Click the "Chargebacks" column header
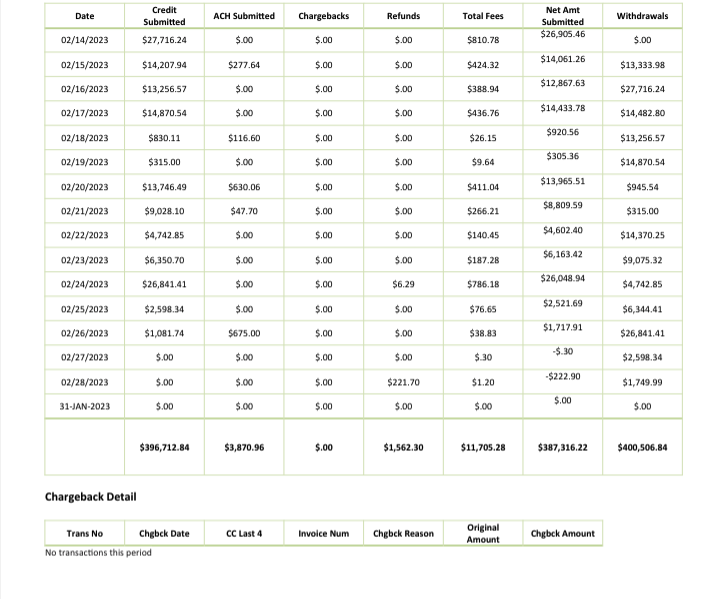The height and width of the screenshot is (599, 719). pos(323,16)
